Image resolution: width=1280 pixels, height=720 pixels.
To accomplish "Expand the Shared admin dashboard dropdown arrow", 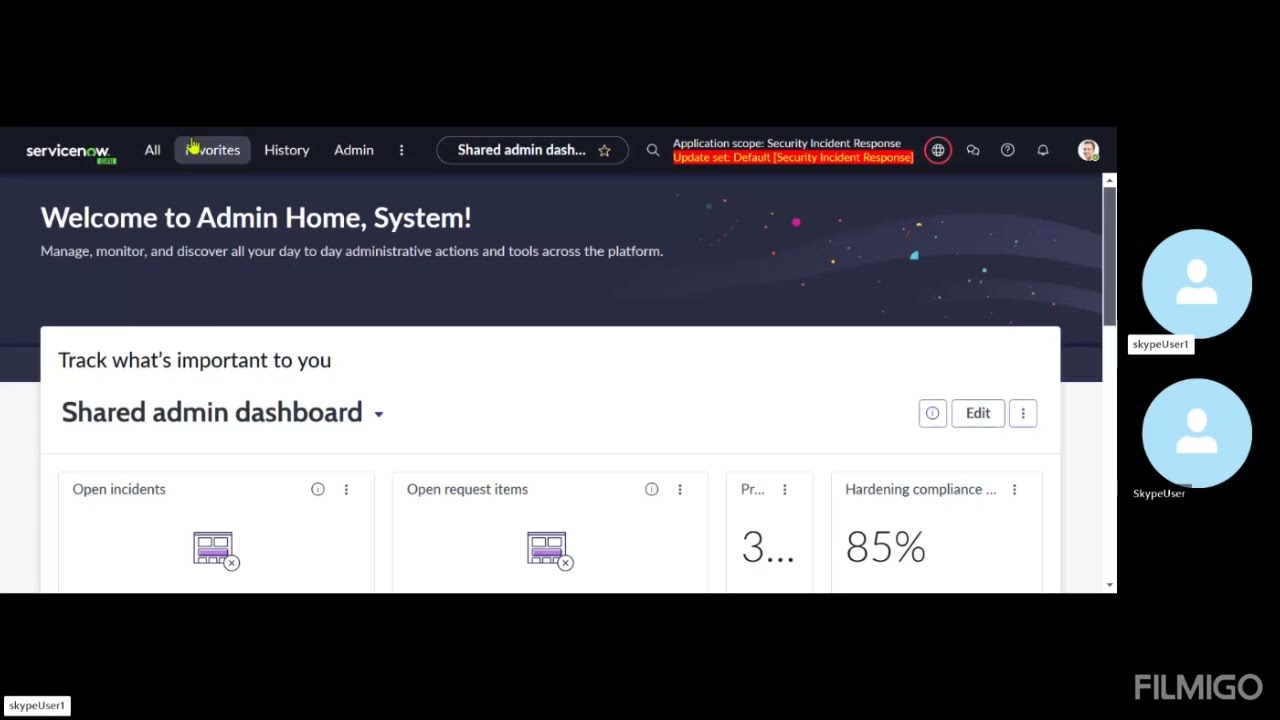I will 379,414.
